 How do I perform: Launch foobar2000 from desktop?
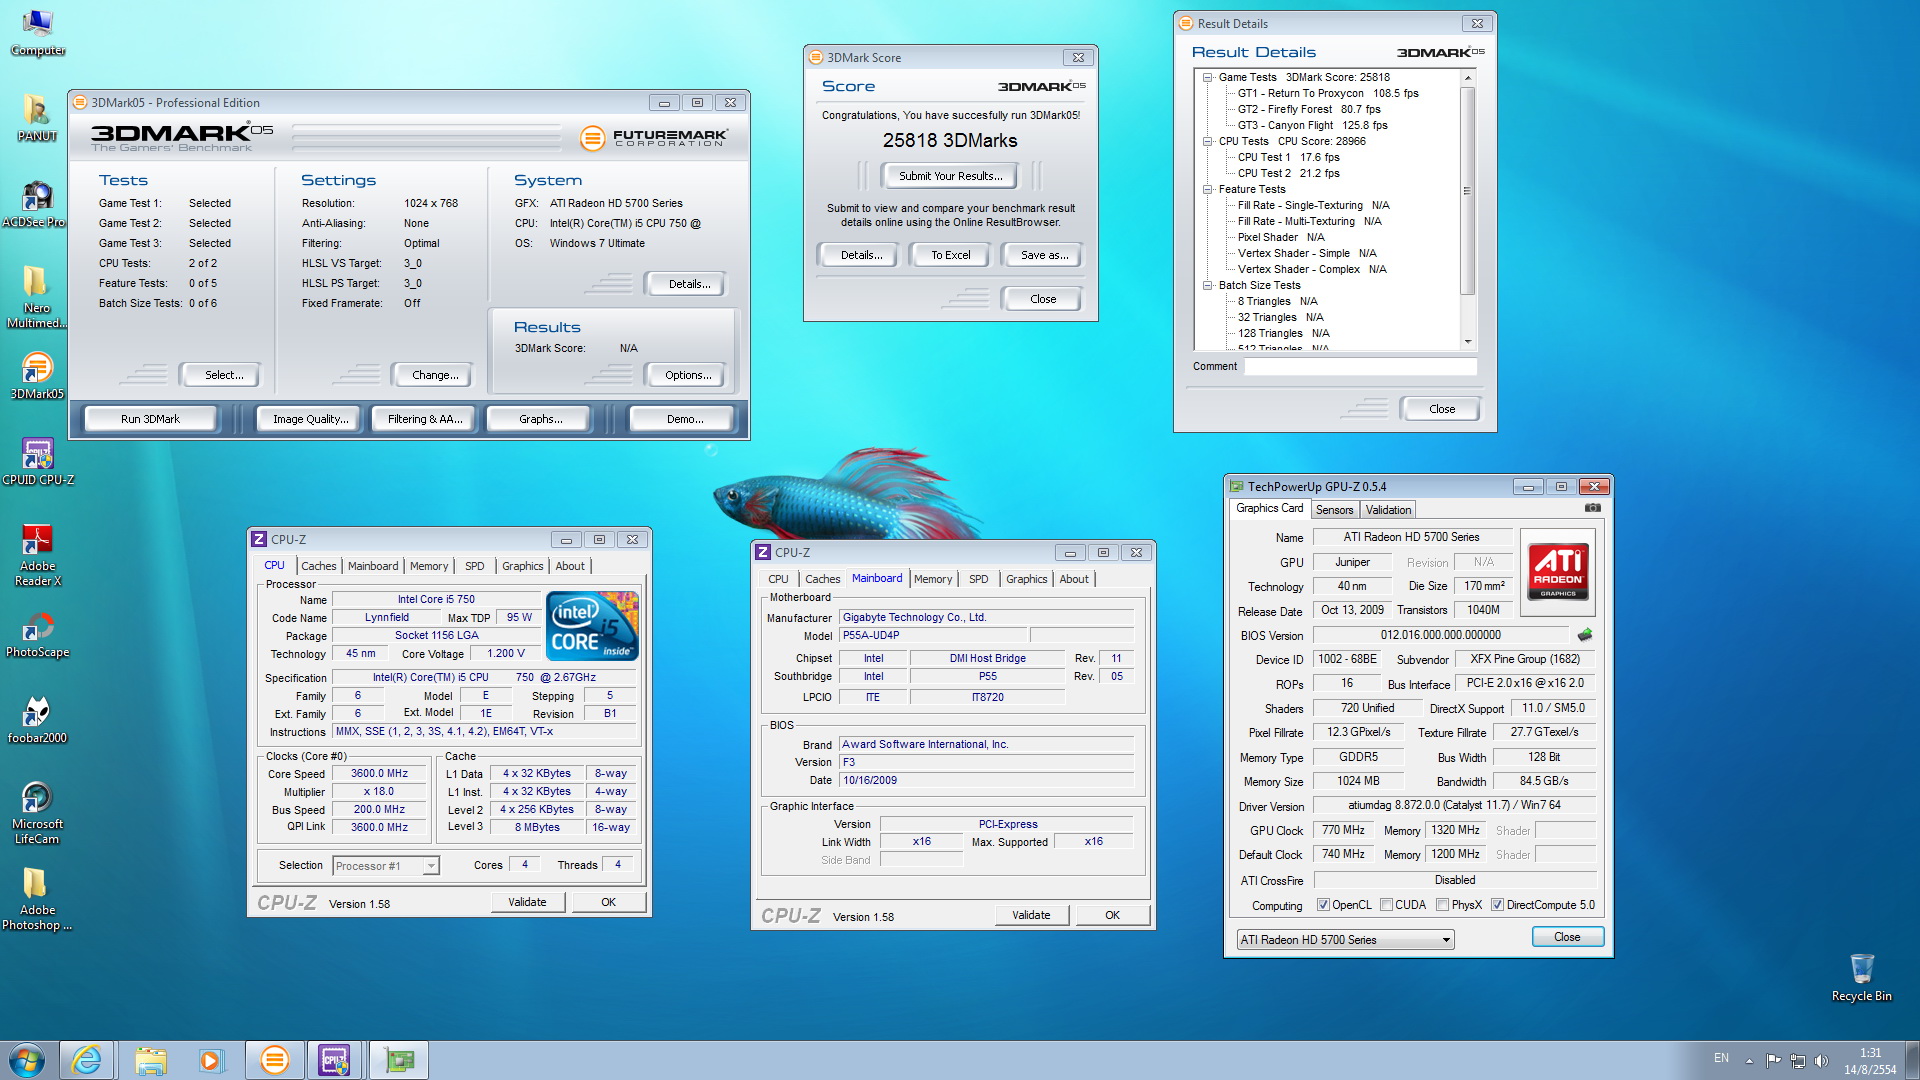coord(37,713)
